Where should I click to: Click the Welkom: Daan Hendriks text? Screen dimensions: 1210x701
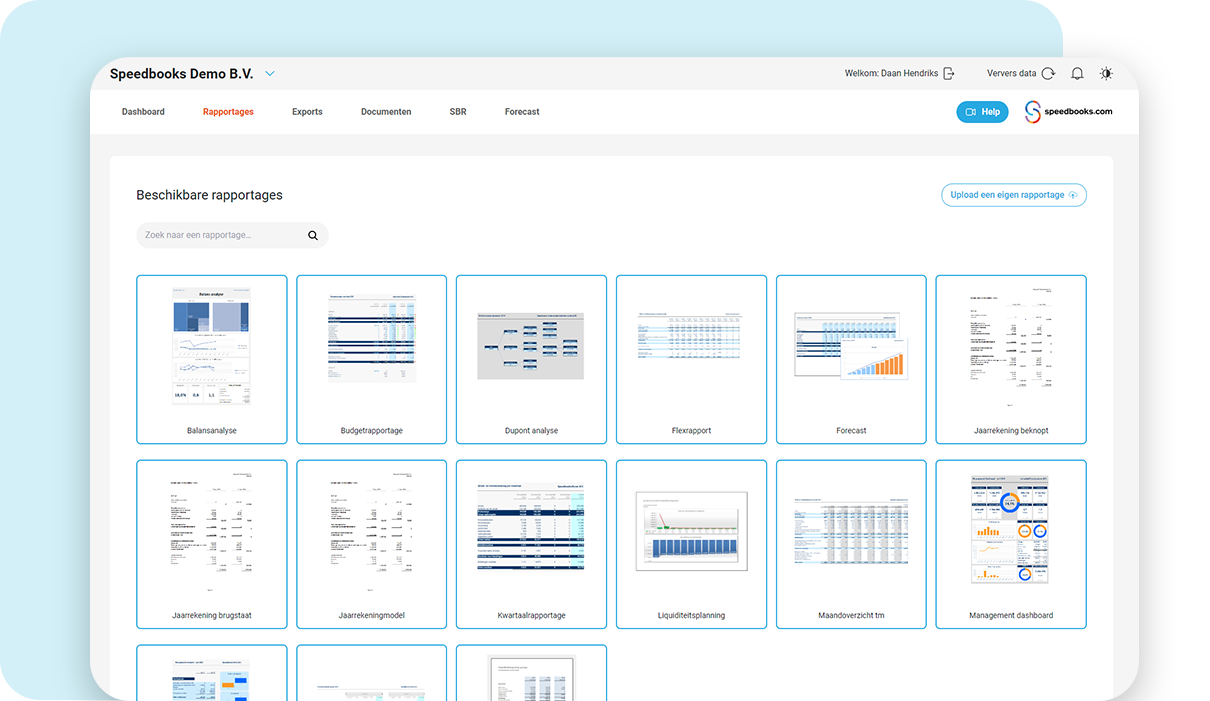click(891, 74)
